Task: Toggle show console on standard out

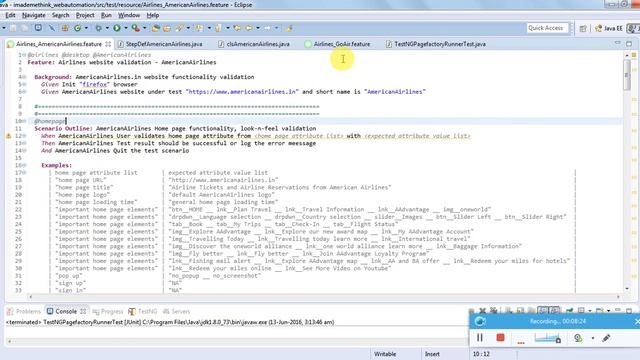Action: (543, 311)
